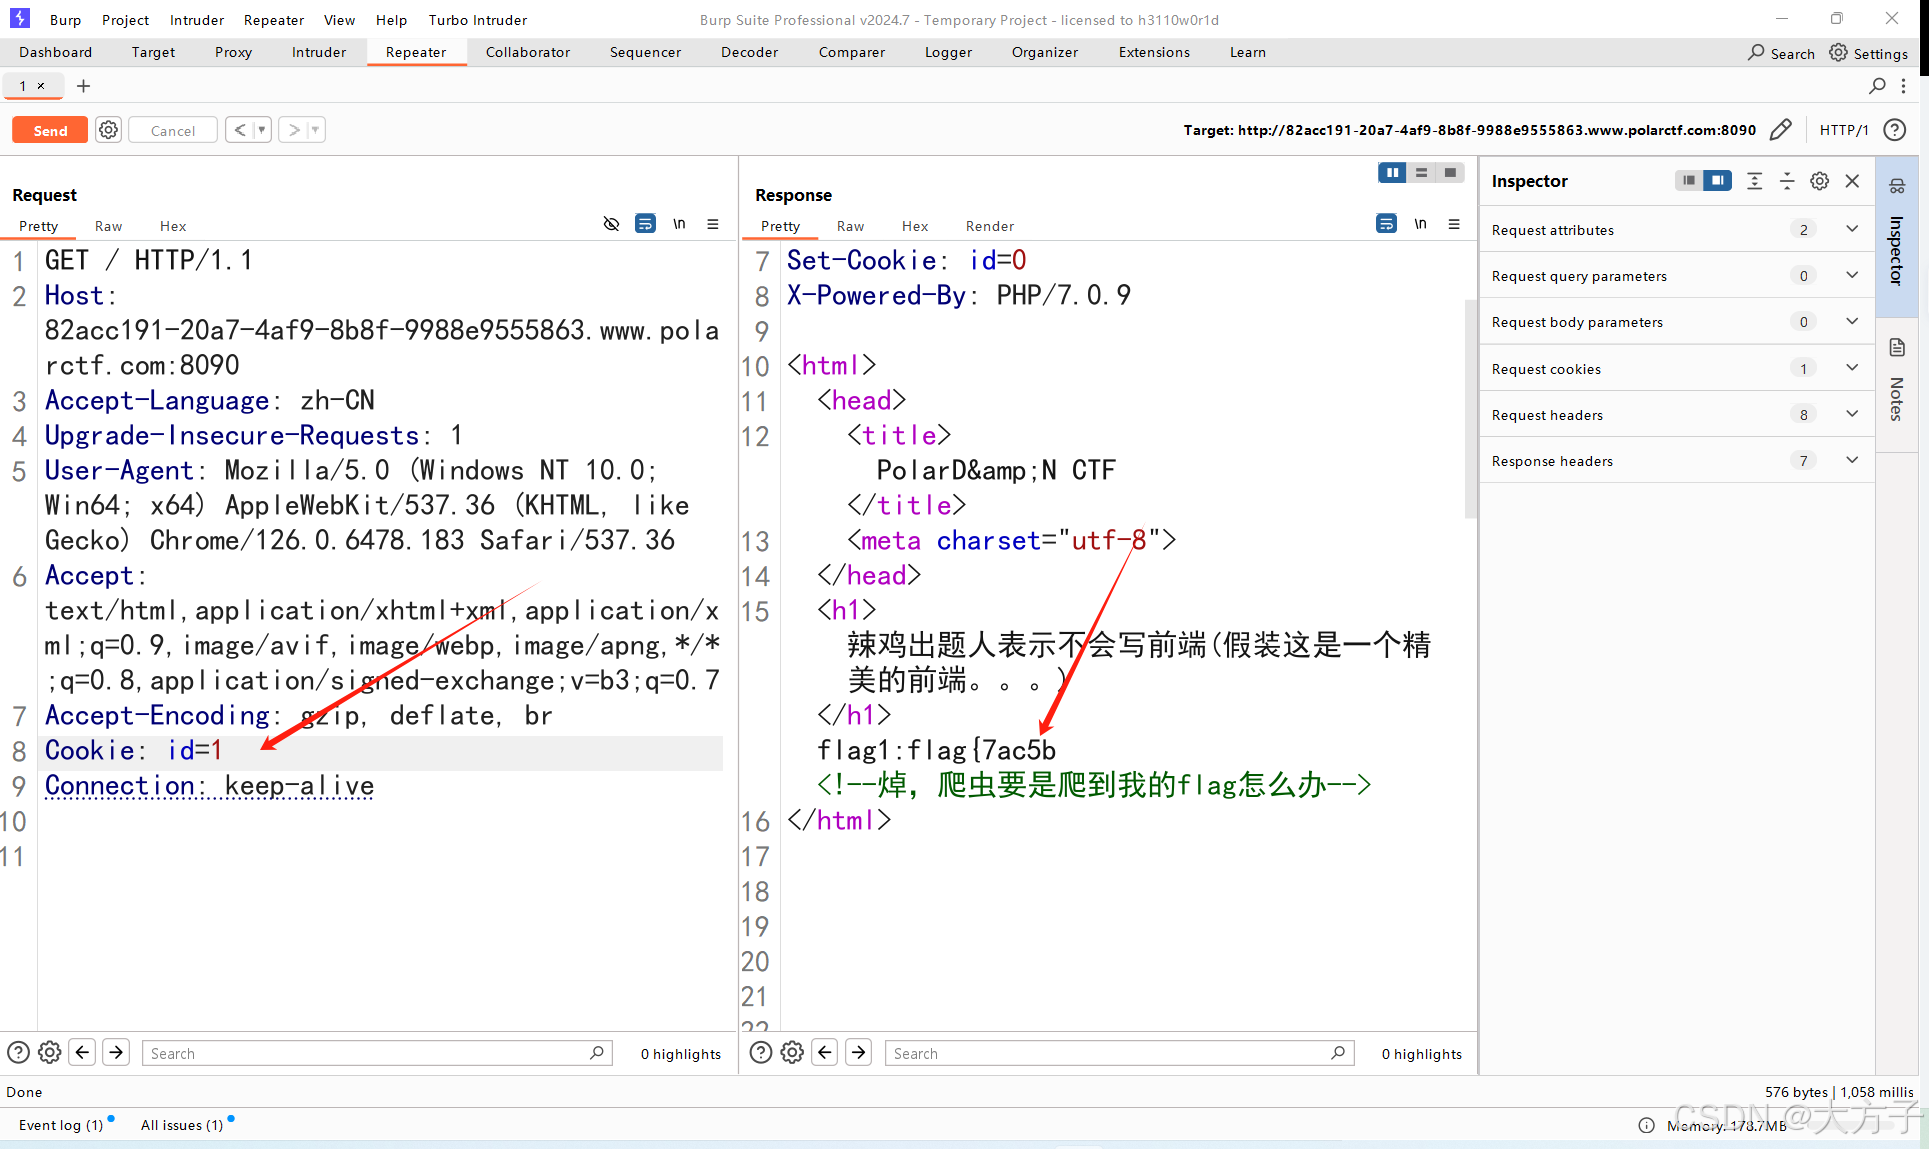Toggle hidden characters eye icon in Request
The image size is (1929, 1149).
coord(611,224)
